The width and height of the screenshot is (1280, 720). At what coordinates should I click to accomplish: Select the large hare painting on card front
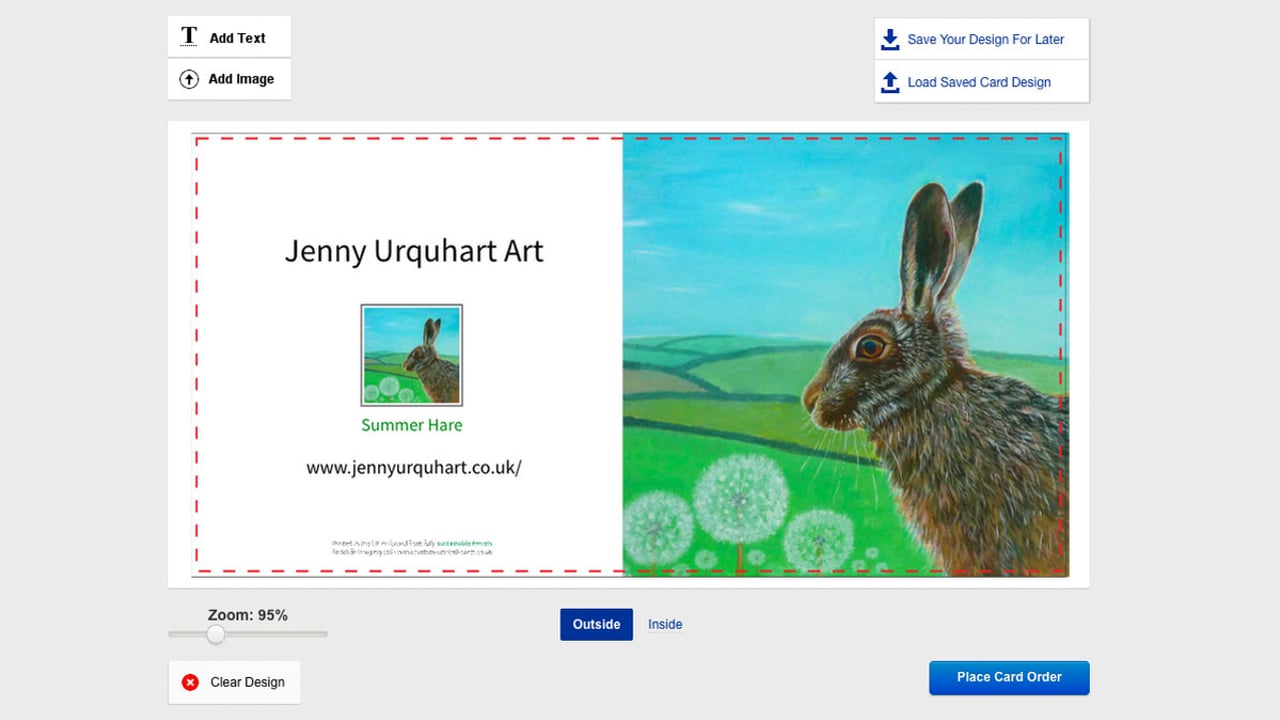(845, 354)
